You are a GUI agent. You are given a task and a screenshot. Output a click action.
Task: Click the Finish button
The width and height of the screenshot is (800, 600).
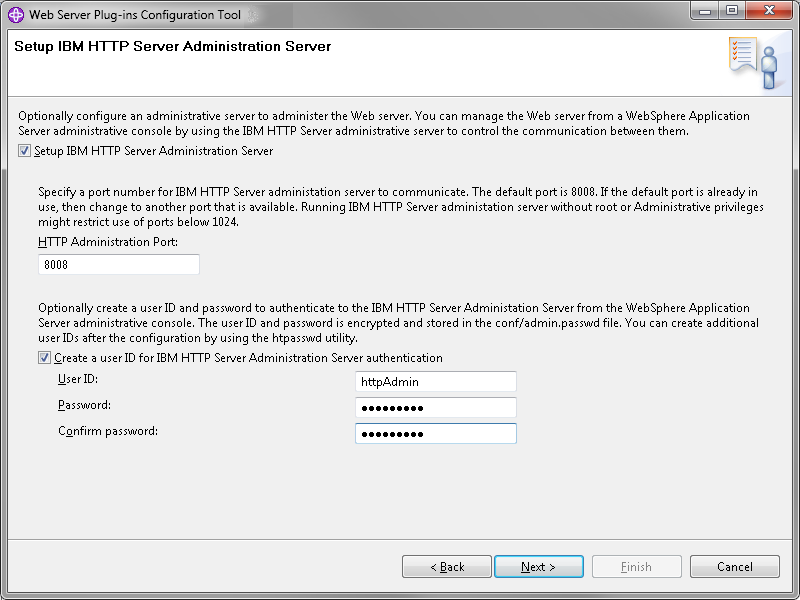tap(637, 567)
